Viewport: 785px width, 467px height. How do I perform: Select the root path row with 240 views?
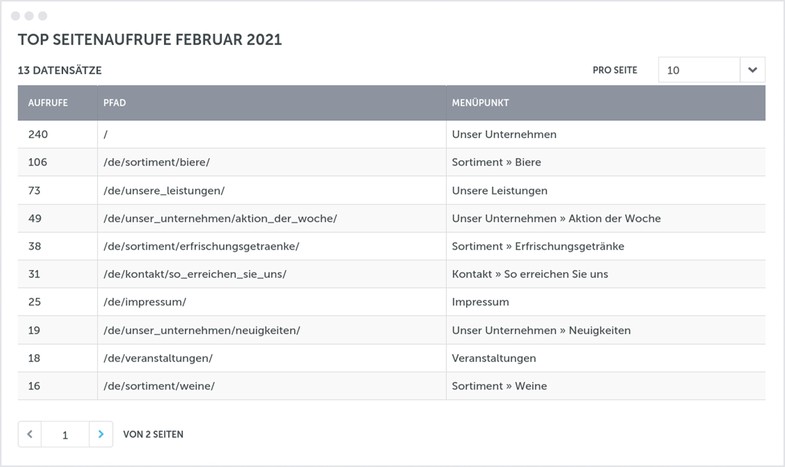point(105,134)
